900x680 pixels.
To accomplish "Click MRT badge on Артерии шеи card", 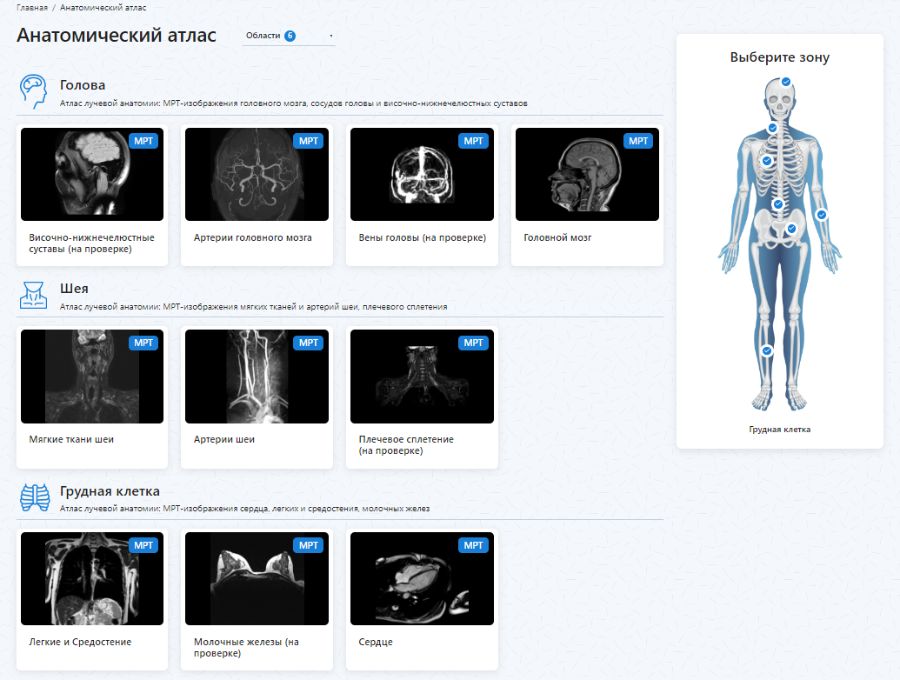I will [308, 343].
